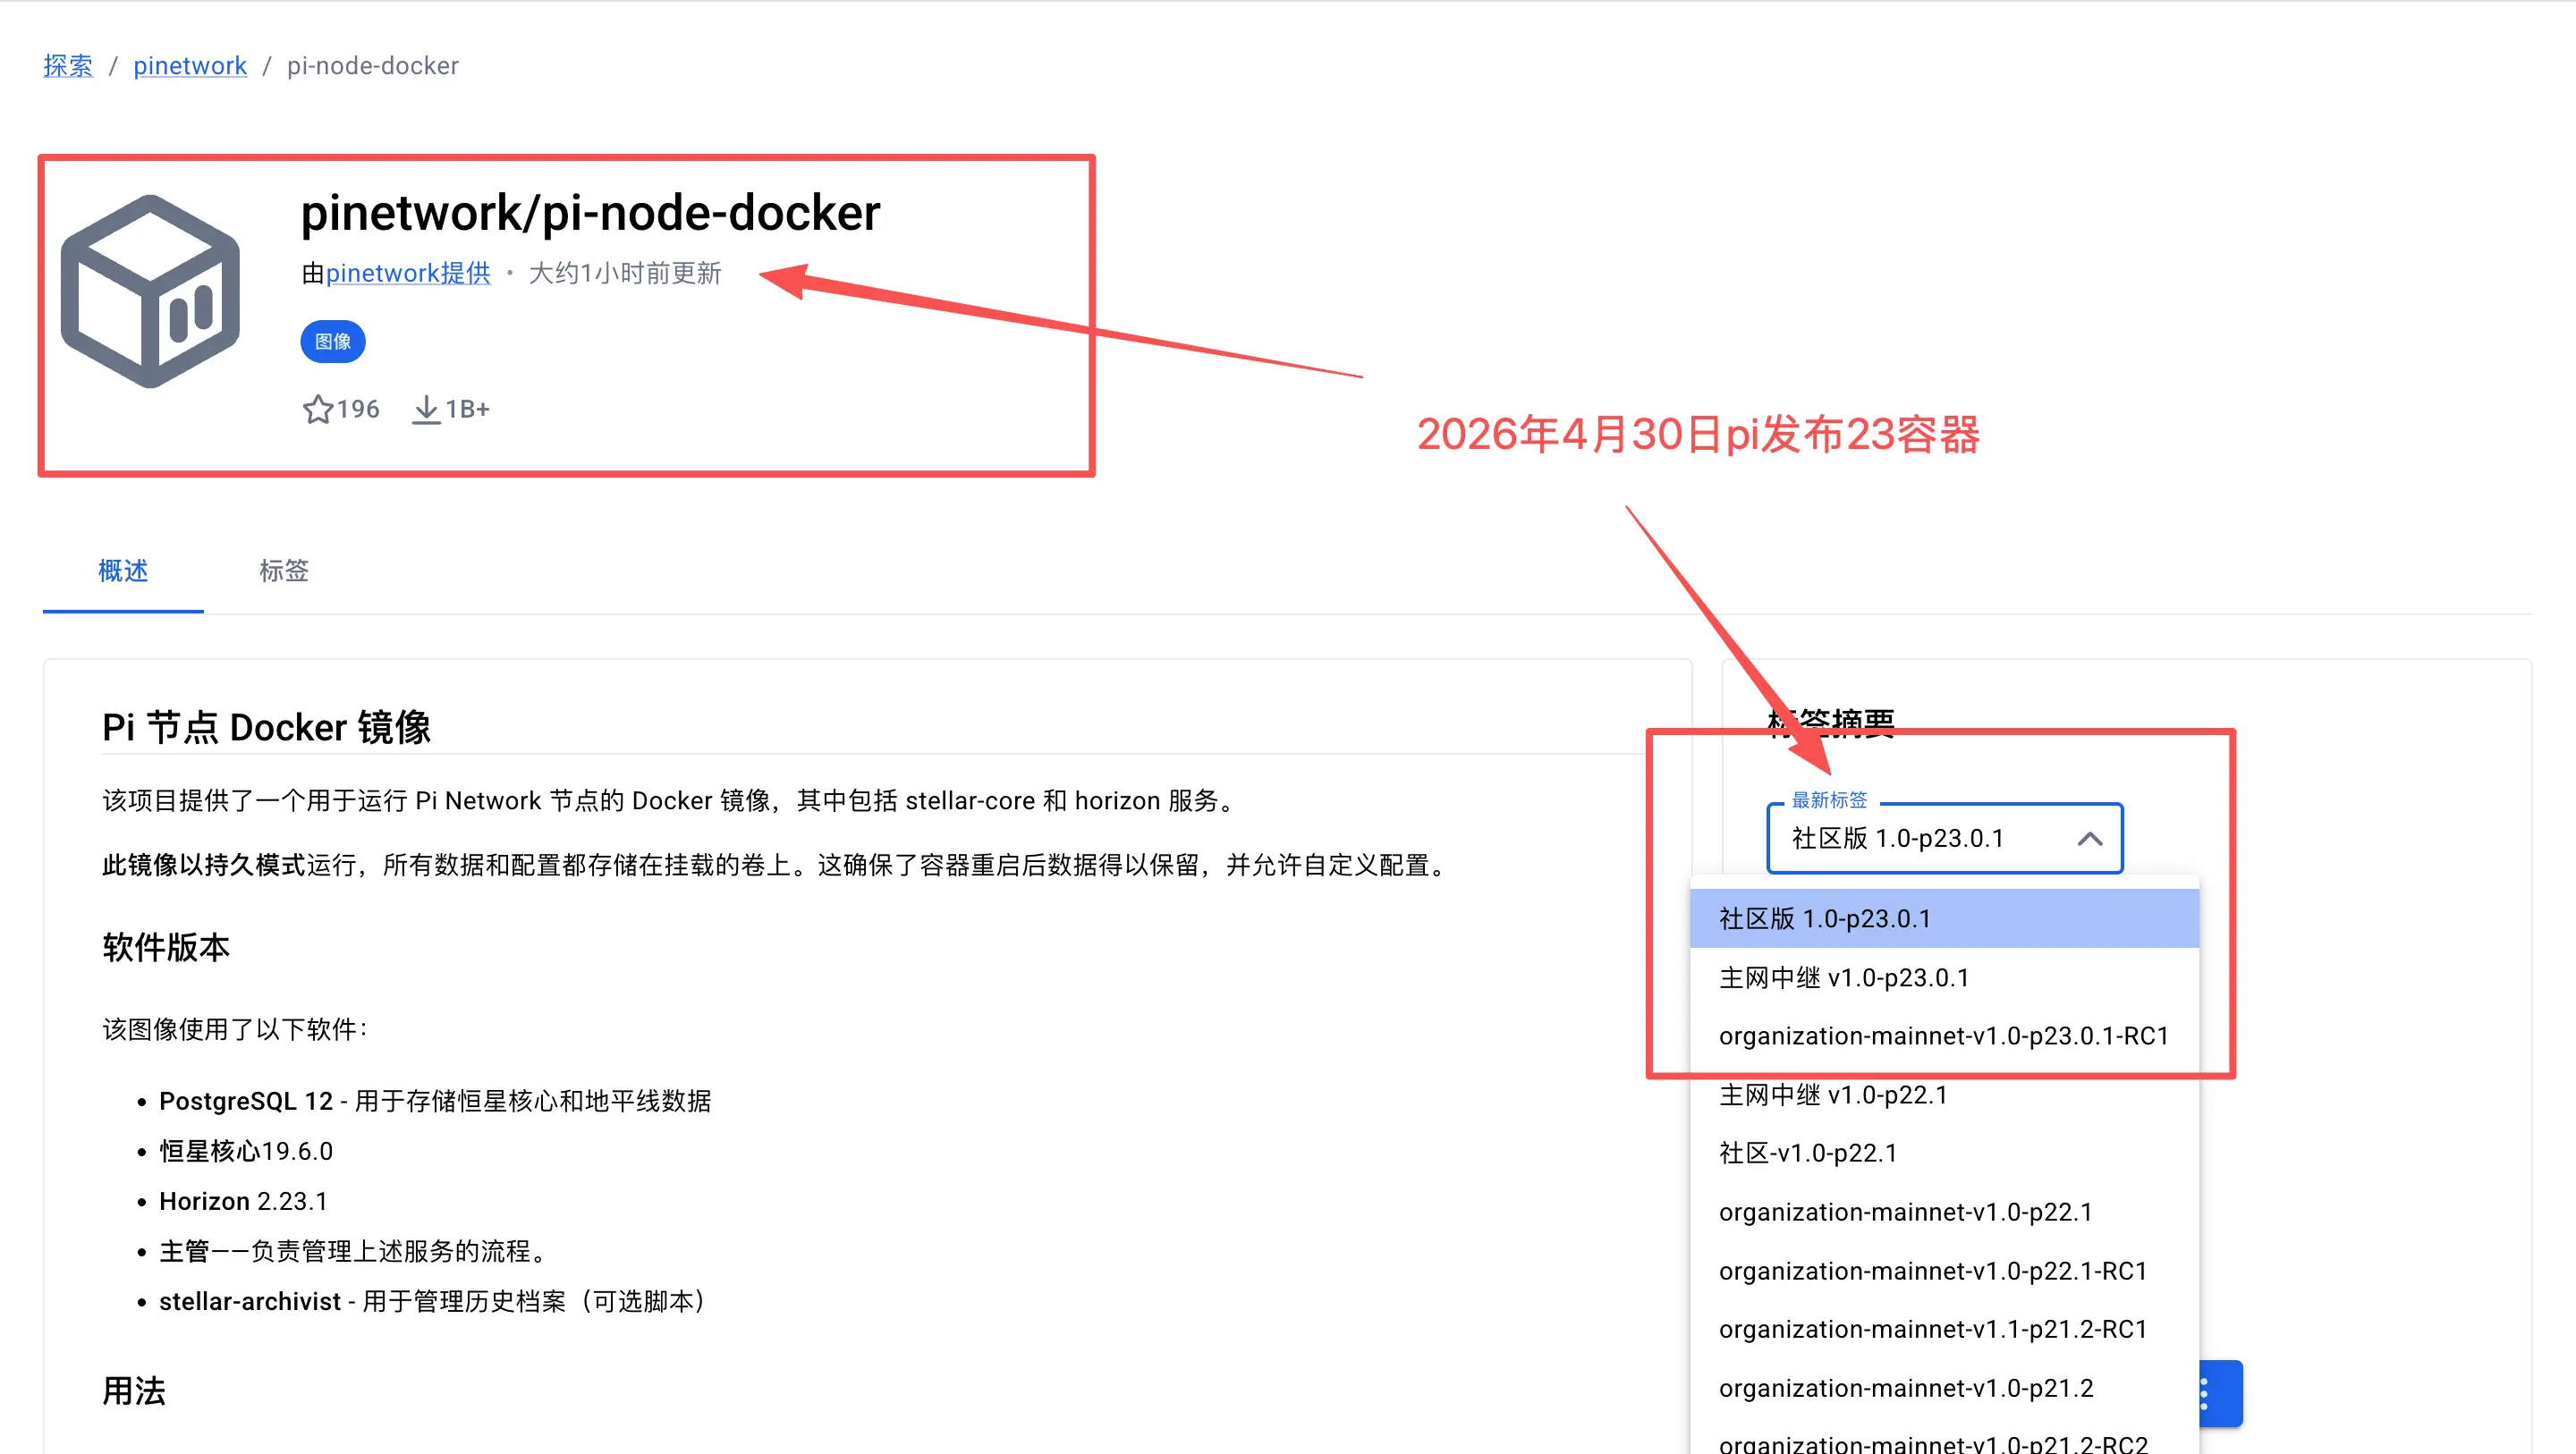The image size is (2576, 1454).
Task: Select 社区版 1.0-p23.0.1 in the list
Action: 1824,919
